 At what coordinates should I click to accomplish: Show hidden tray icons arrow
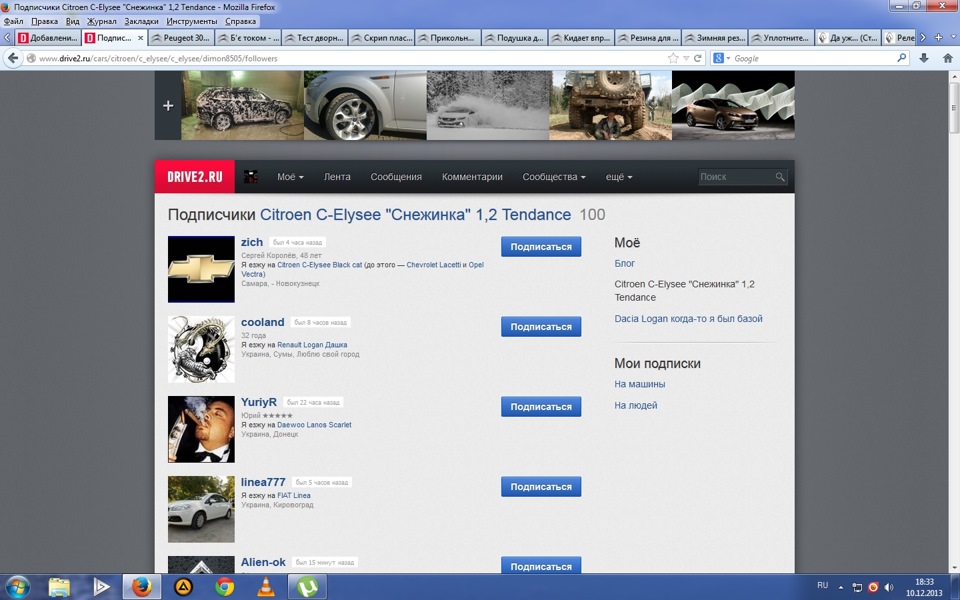tap(841, 587)
